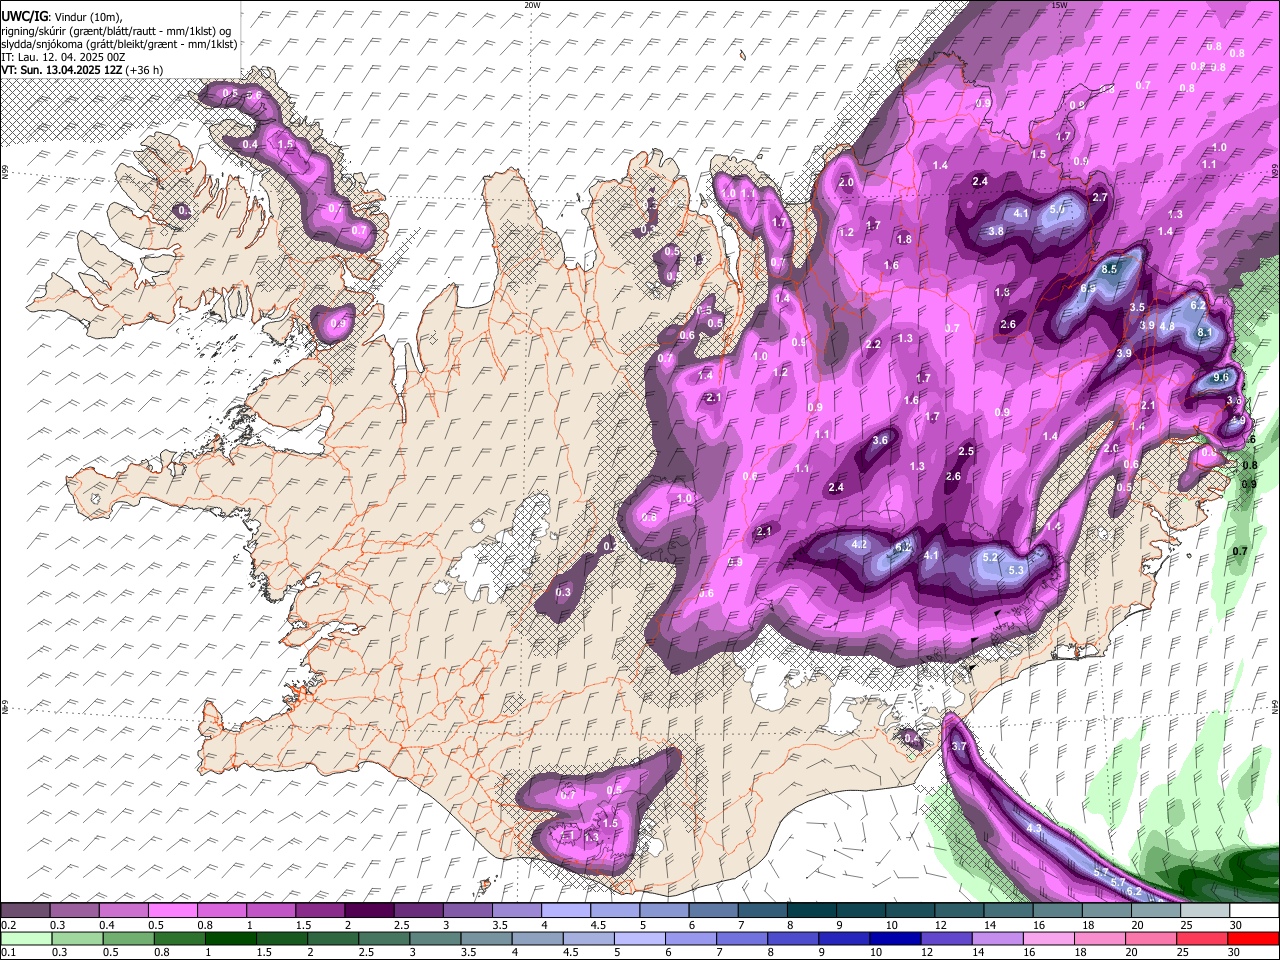Click the "VT: Sun. 13.04.2025 12Z (+36 h)" line

coord(82,70)
